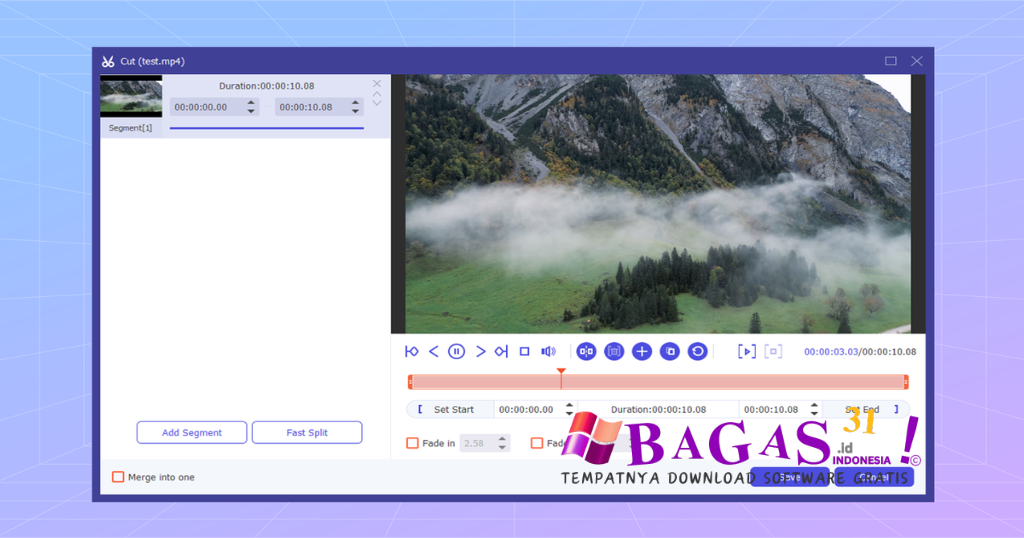Maximize the Cut (test.mp4) window

(891, 61)
